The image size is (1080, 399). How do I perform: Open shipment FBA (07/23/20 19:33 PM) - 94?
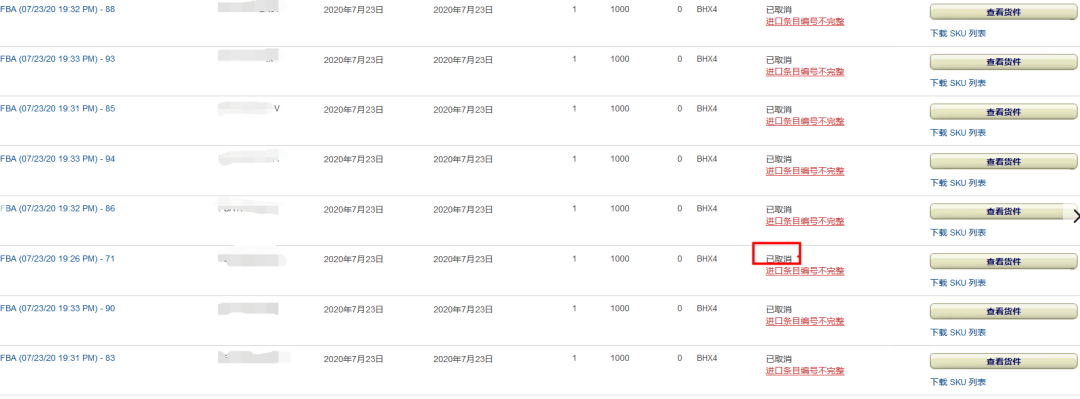coord(57,158)
